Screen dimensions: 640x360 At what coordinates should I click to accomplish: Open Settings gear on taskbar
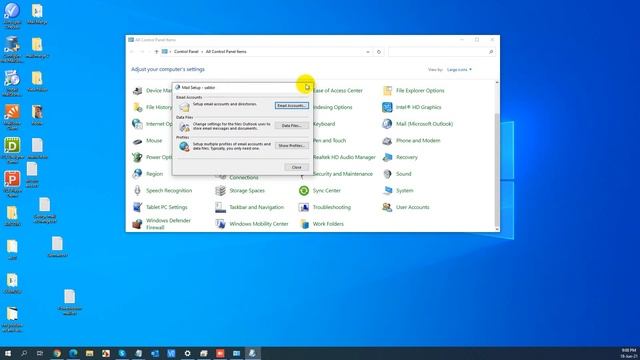187,353
